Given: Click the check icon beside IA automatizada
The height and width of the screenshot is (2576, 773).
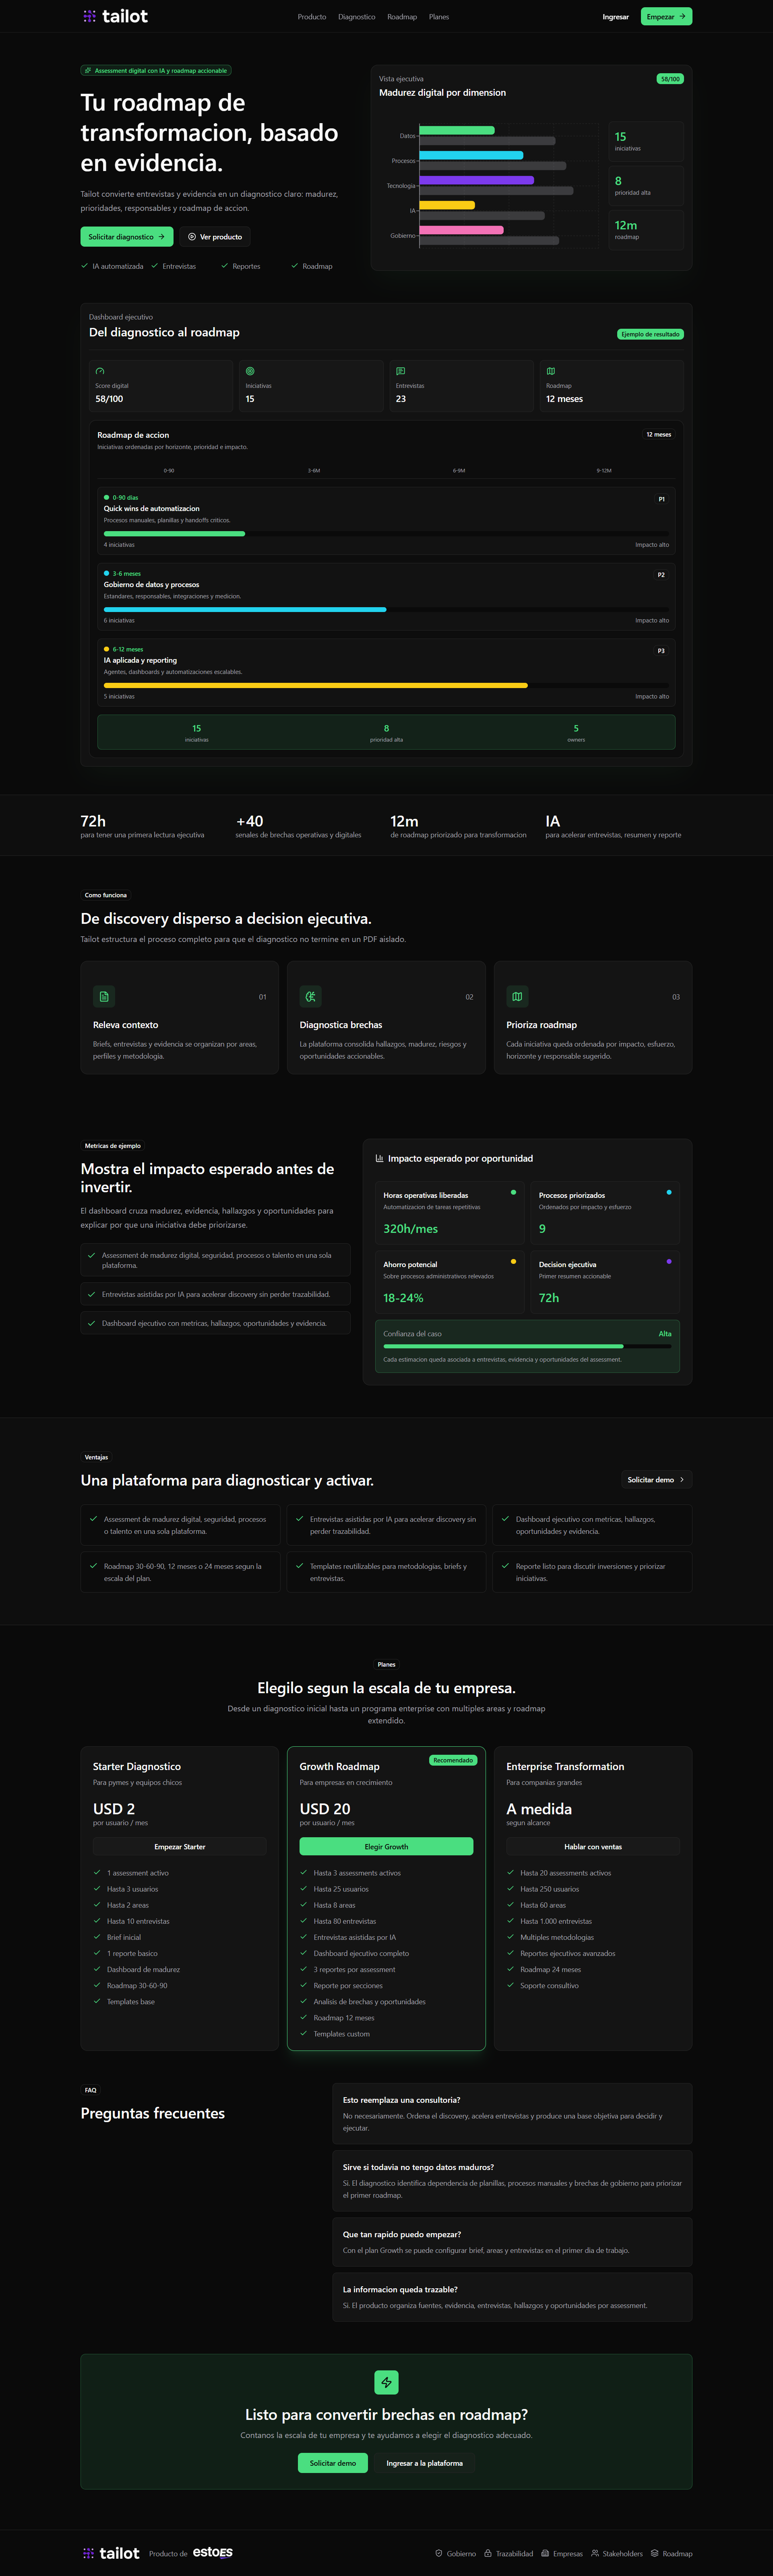Looking at the screenshot, I should click(84, 266).
